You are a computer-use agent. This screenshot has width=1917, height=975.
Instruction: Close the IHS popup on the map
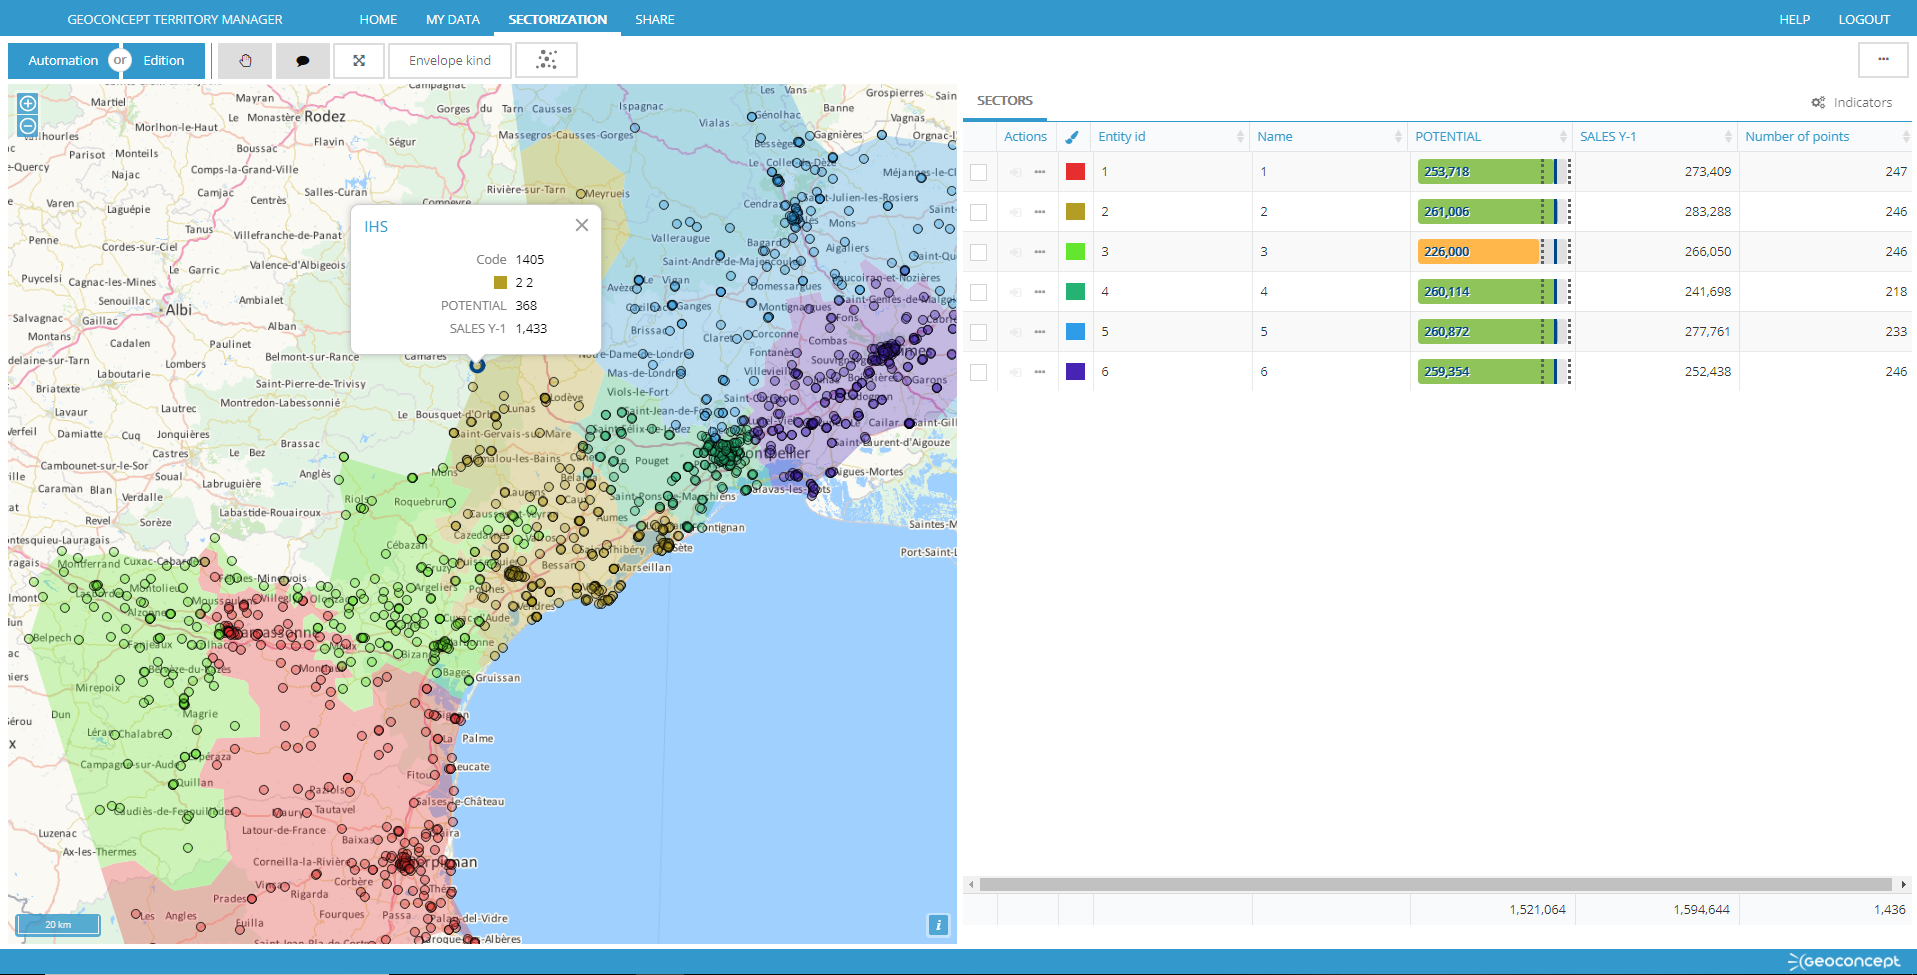click(x=582, y=225)
